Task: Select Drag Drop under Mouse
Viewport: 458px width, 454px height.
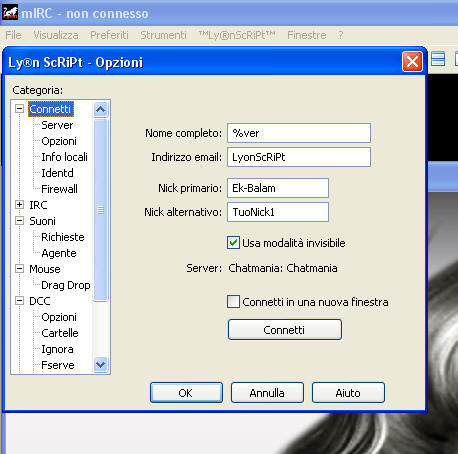Action: coord(66,285)
